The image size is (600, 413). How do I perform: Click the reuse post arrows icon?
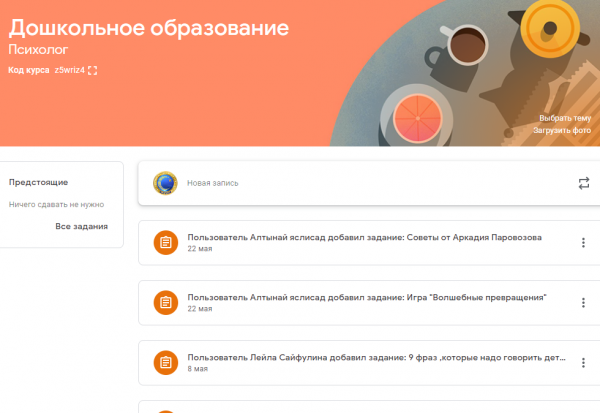click(x=584, y=183)
